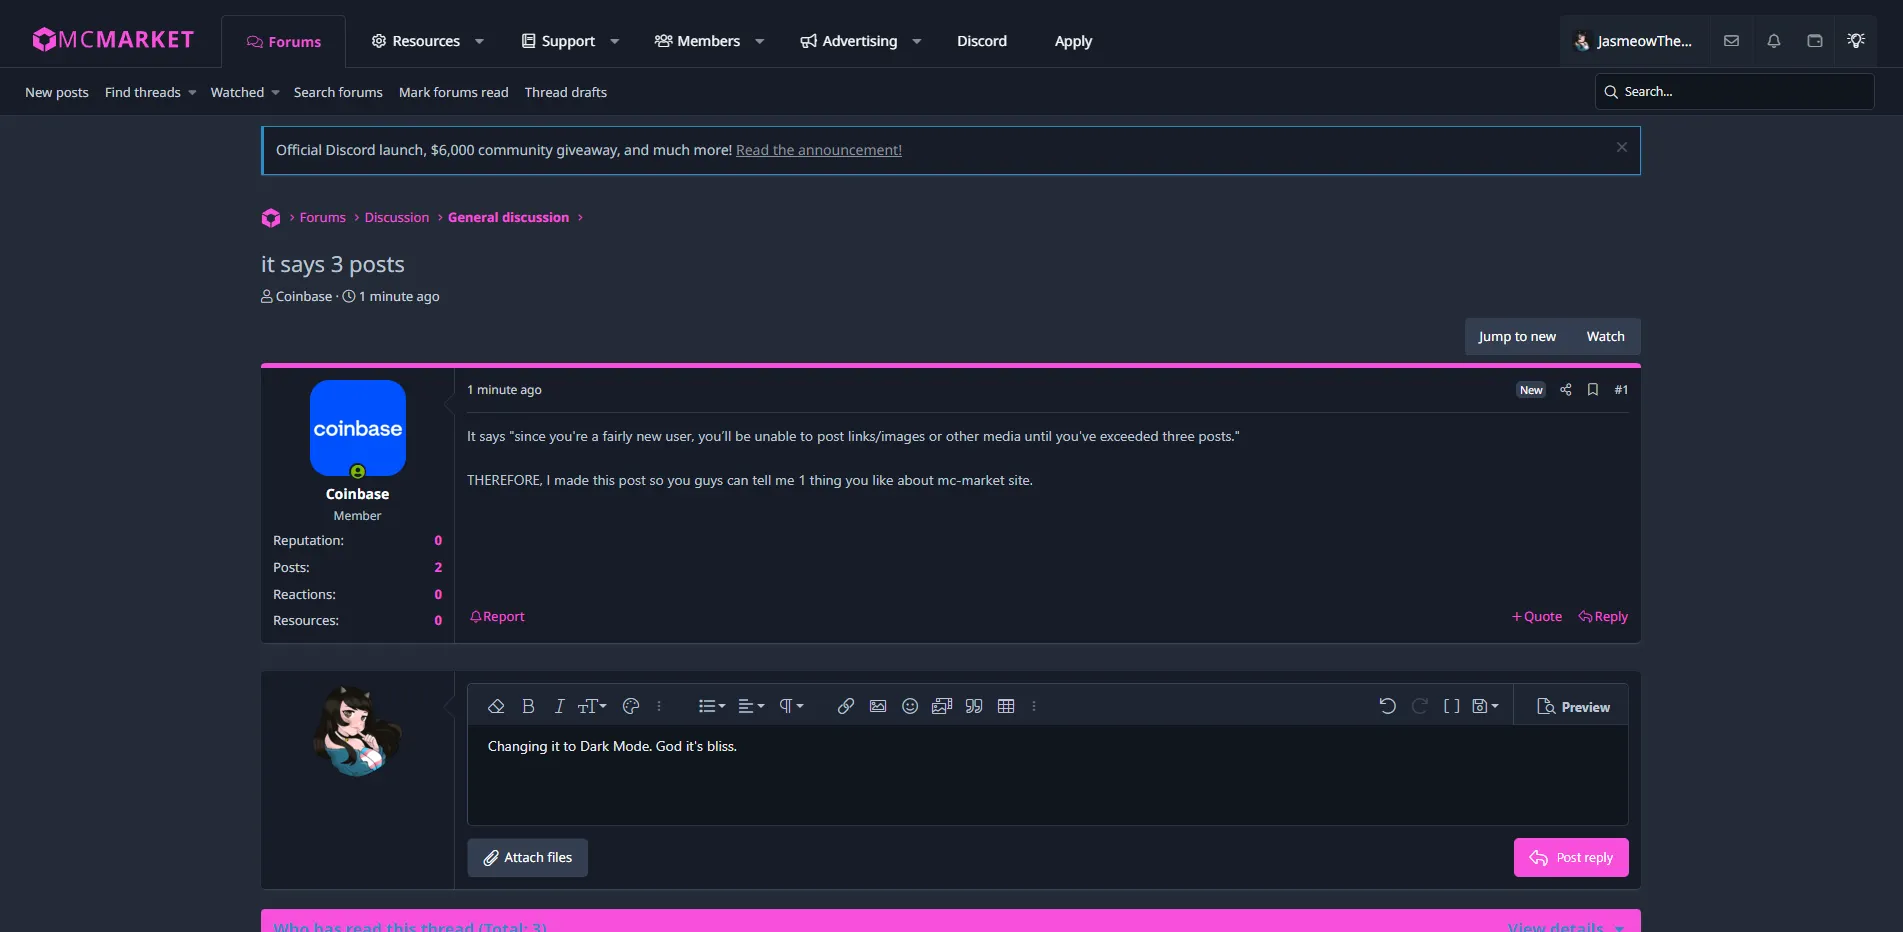Toggle the light bulb theme switch
The height and width of the screenshot is (932, 1903).
pos(1856,41)
